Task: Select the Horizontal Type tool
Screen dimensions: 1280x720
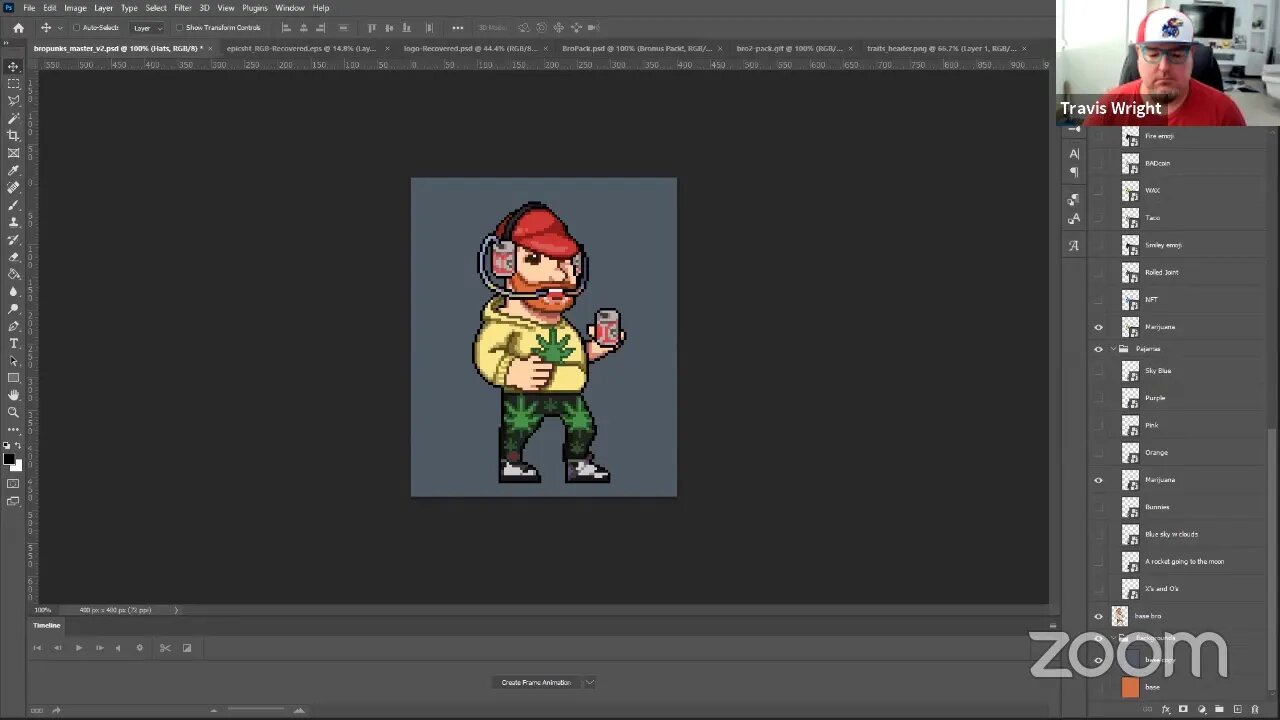Action: [13, 343]
